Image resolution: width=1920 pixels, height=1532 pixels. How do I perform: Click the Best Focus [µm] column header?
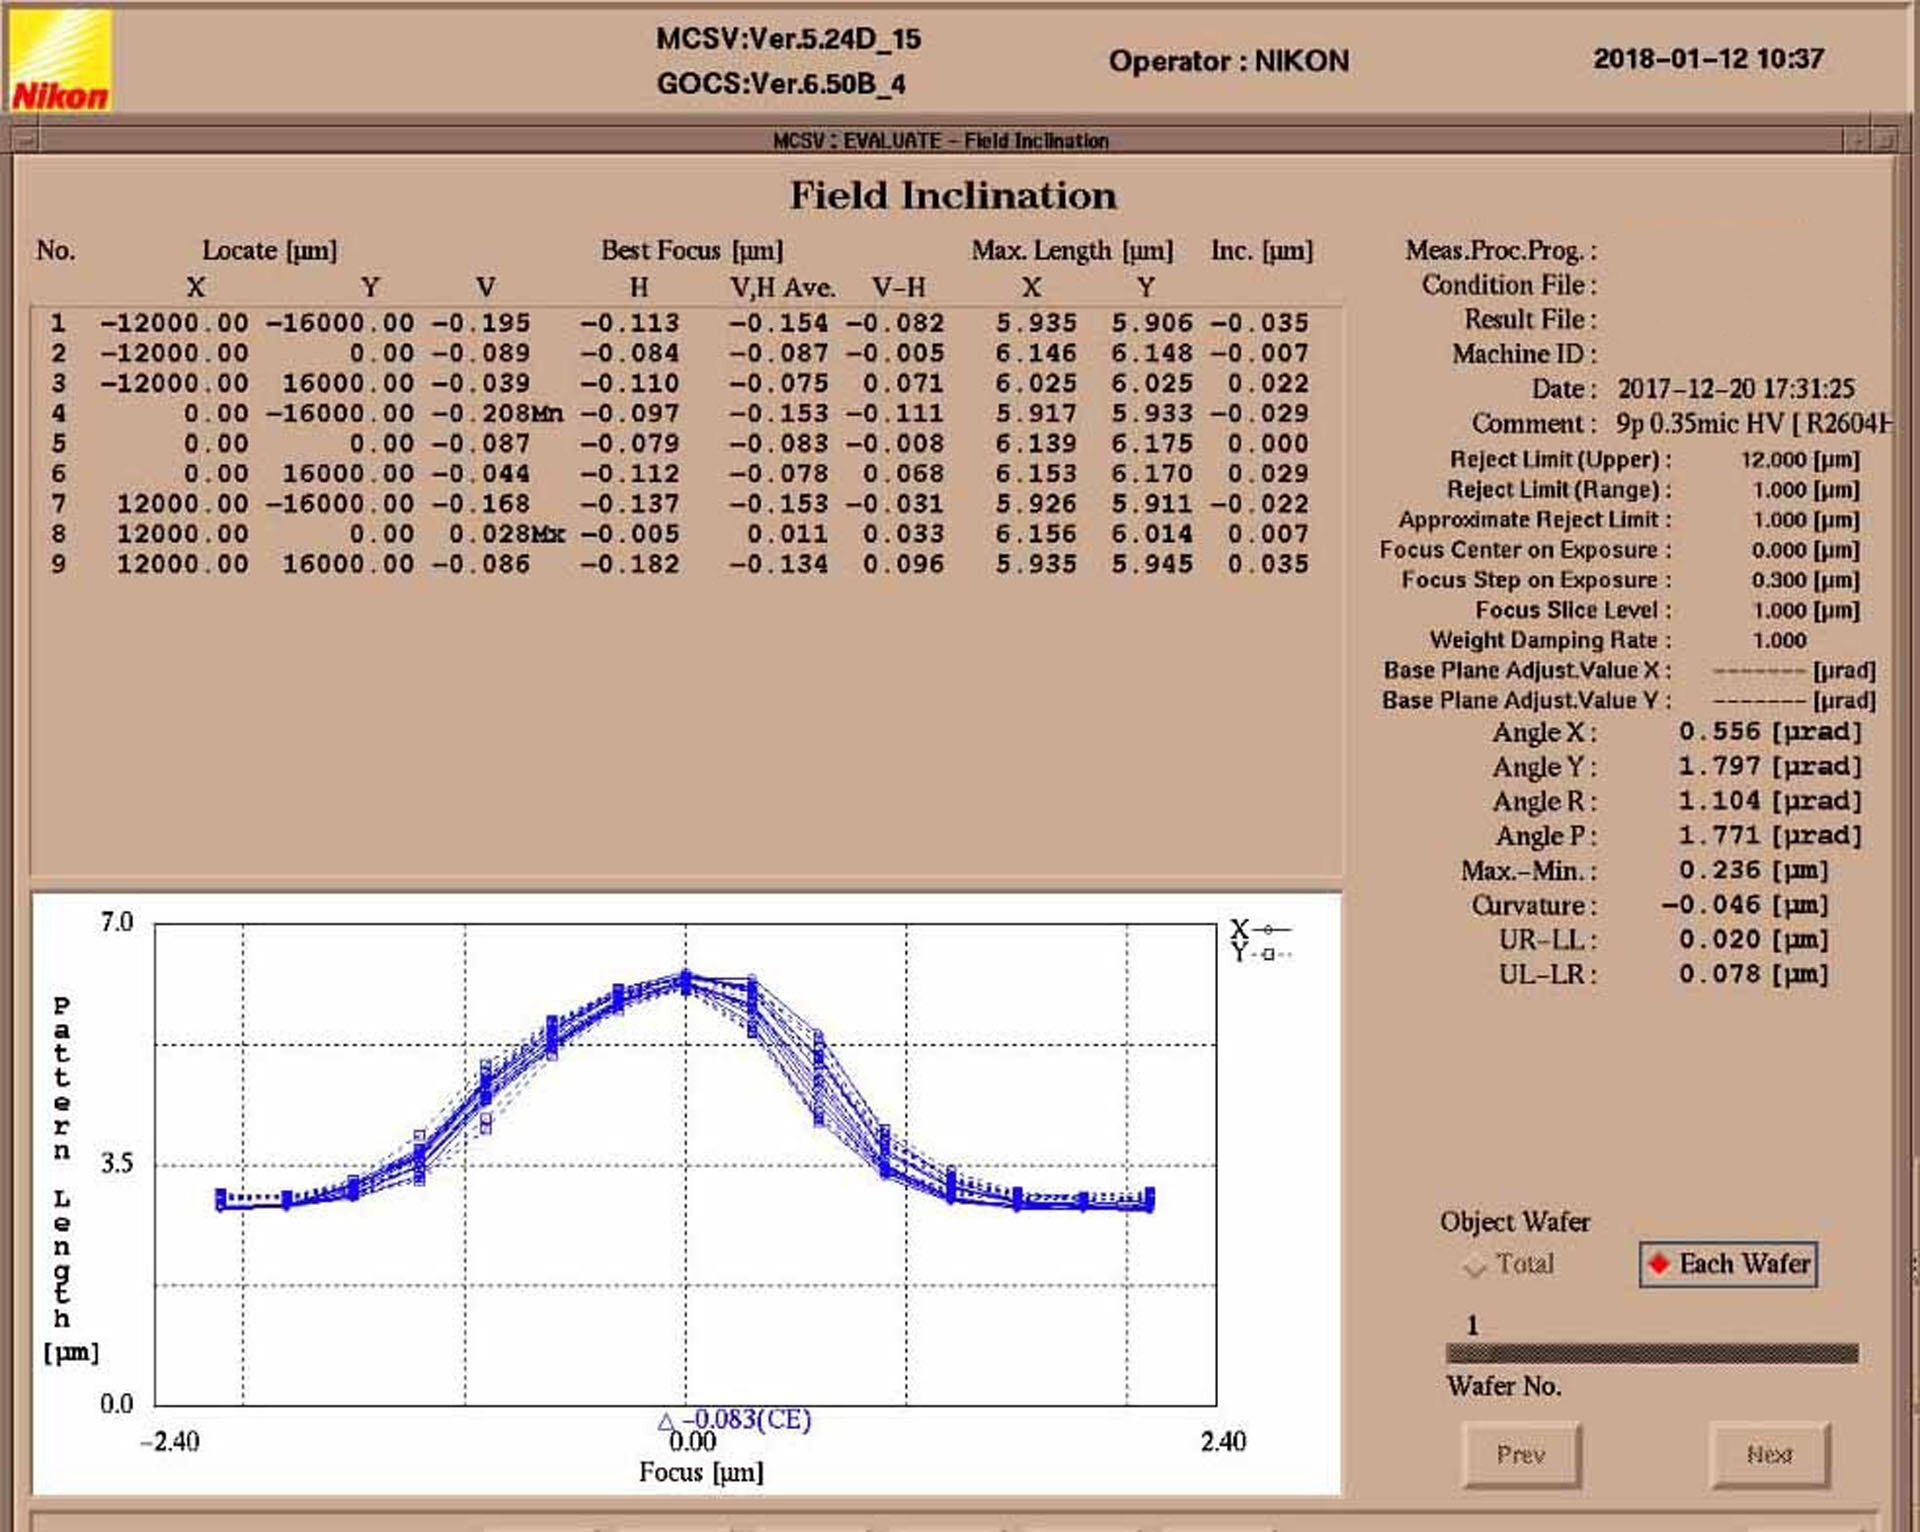coord(692,250)
